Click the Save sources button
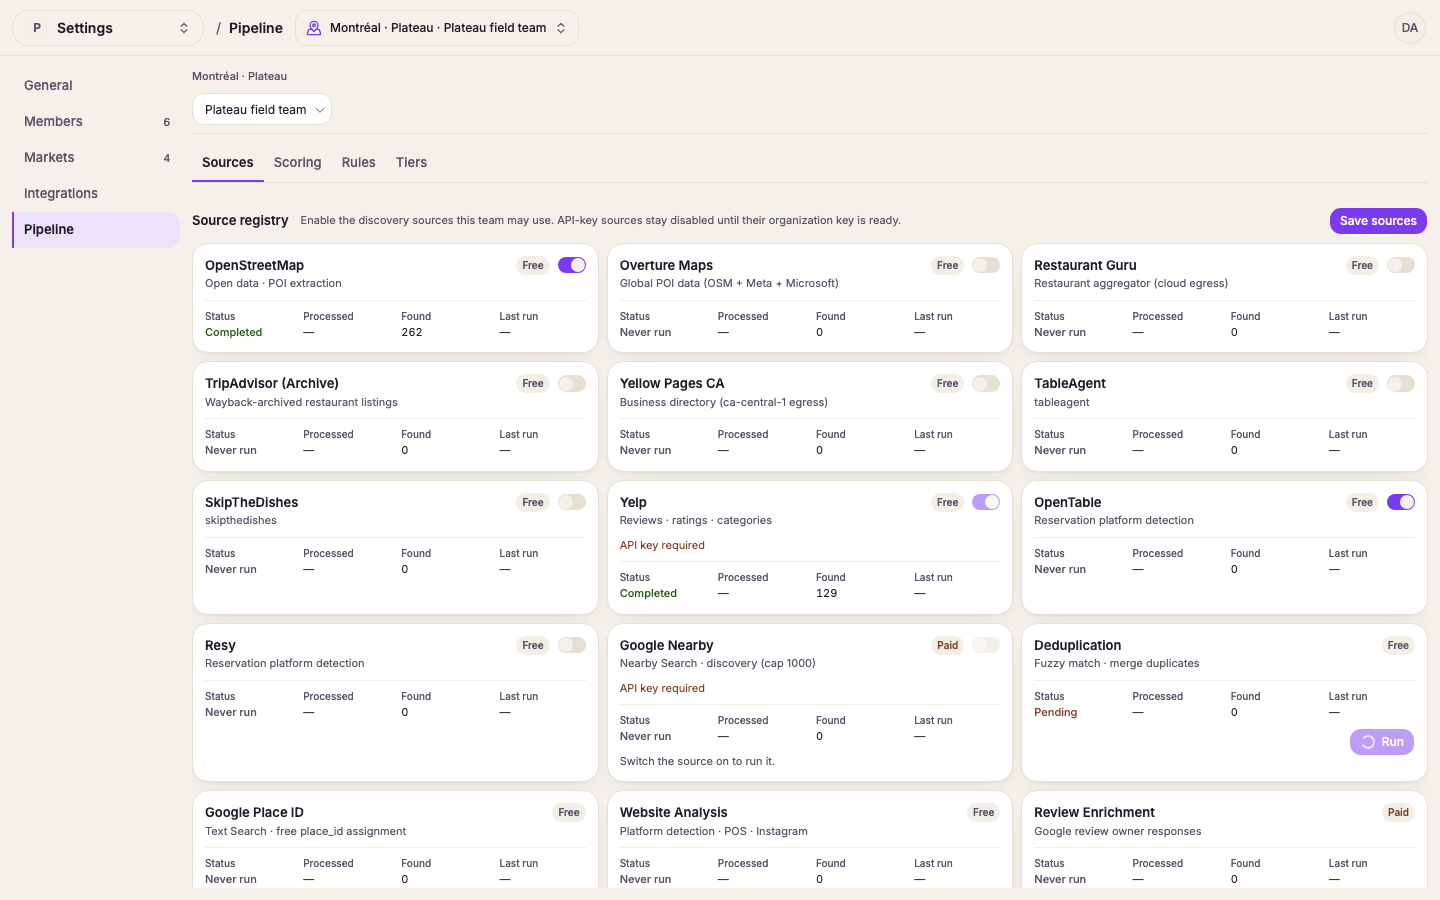Viewport: 1440px width, 900px height. click(x=1378, y=221)
